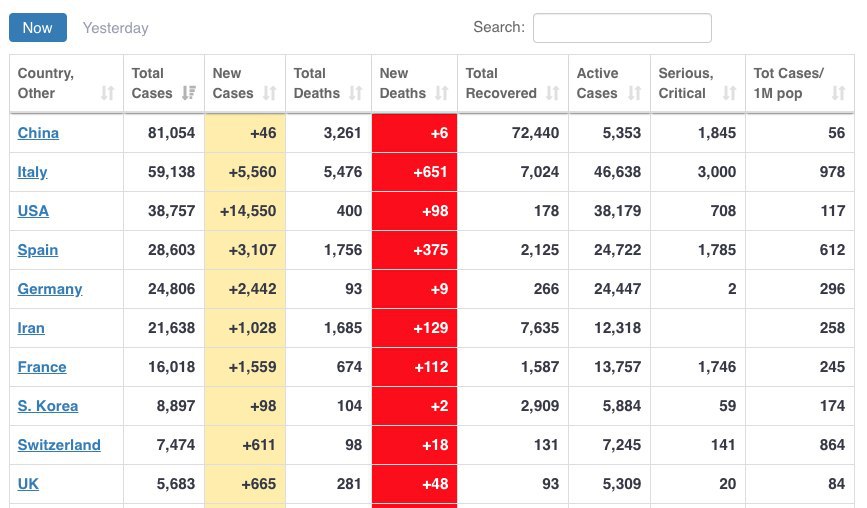
Task: Sort by Total Cases arrow icon
Action: (x=189, y=93)
